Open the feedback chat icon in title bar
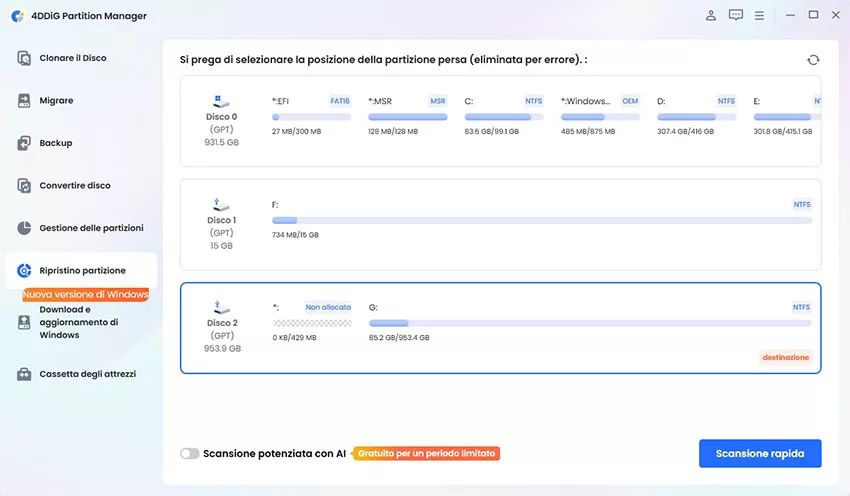850x496 pixels. (736, 15)
